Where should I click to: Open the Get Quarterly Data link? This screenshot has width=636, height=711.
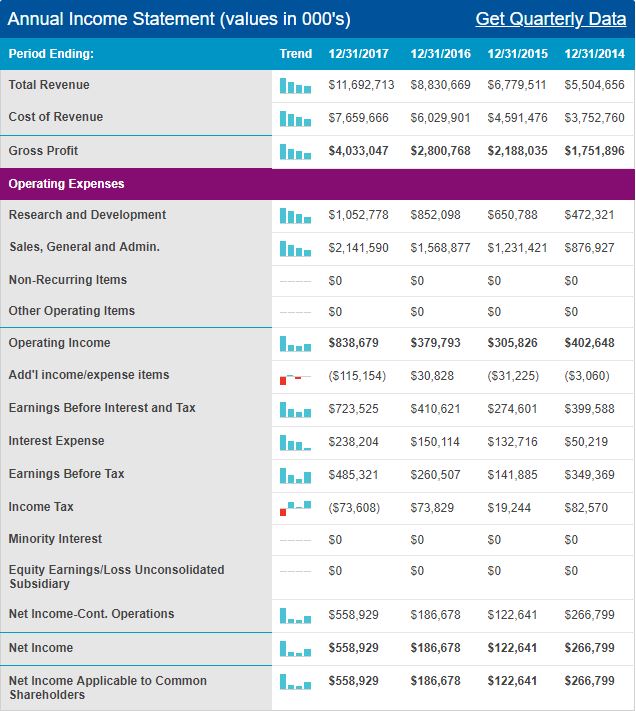550,19
